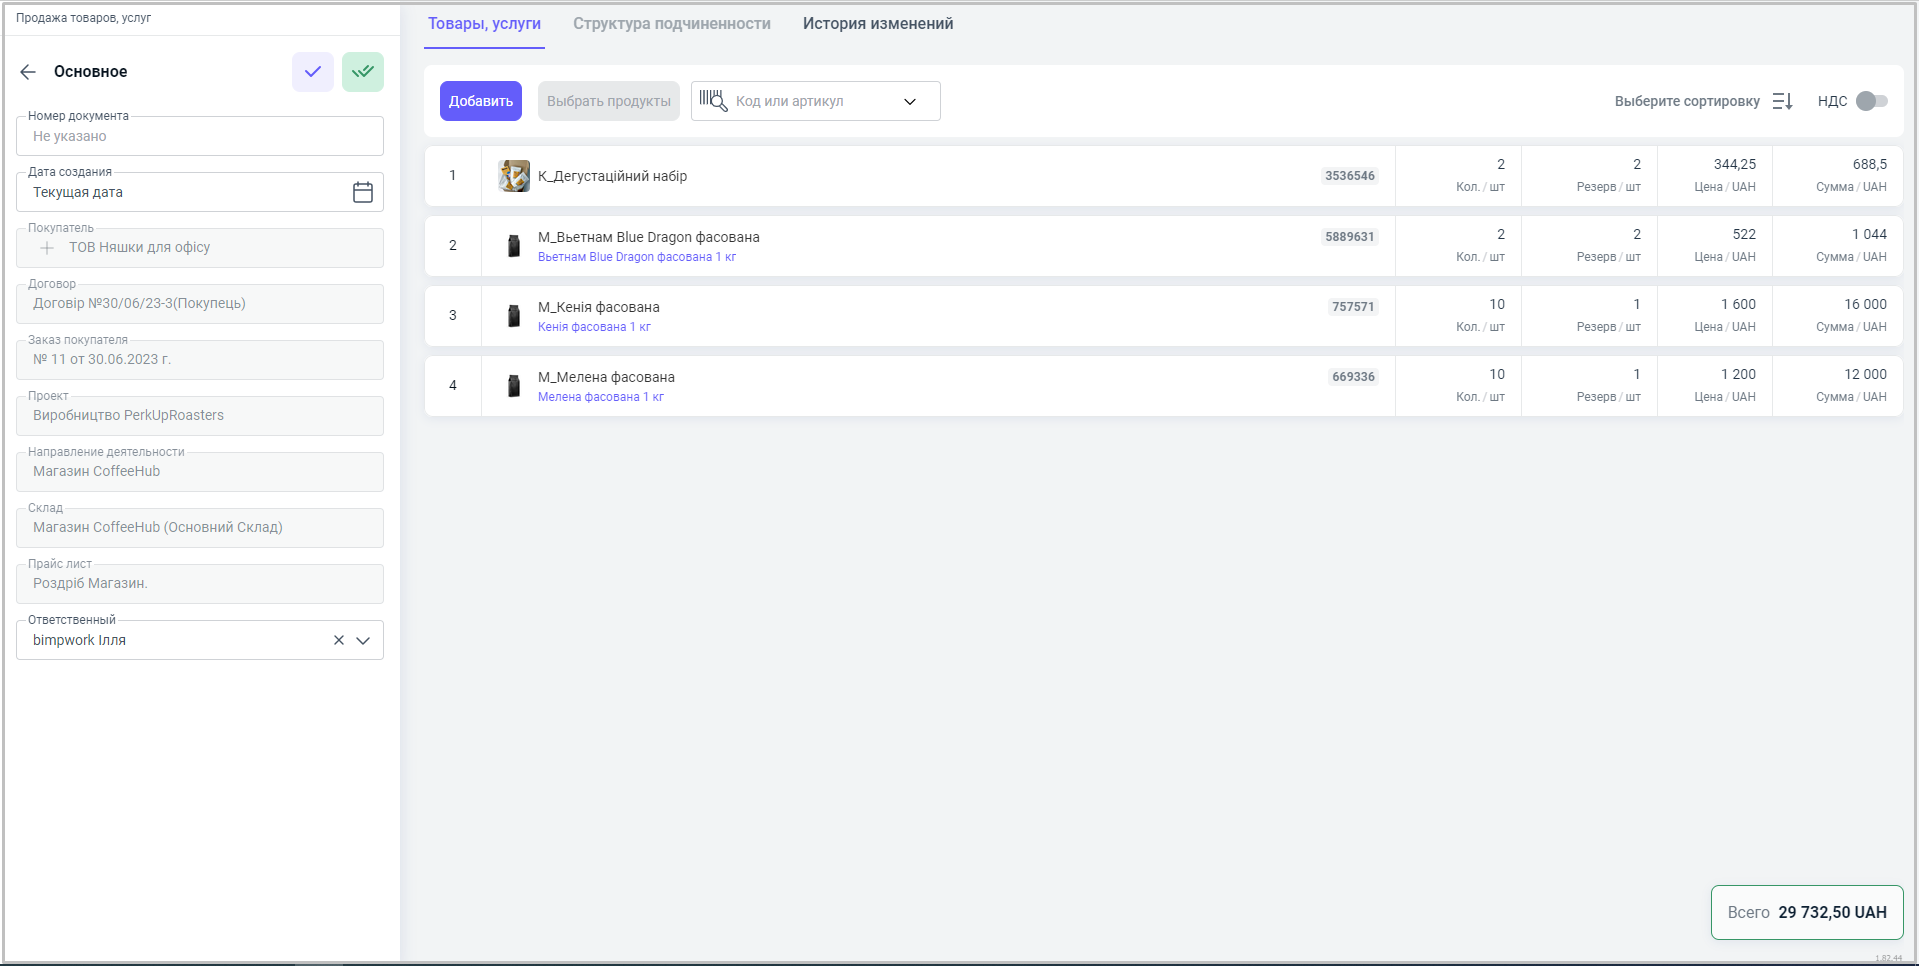Click the barcode scan search icon
This screenshot has width=1919, height=966.
713,101
